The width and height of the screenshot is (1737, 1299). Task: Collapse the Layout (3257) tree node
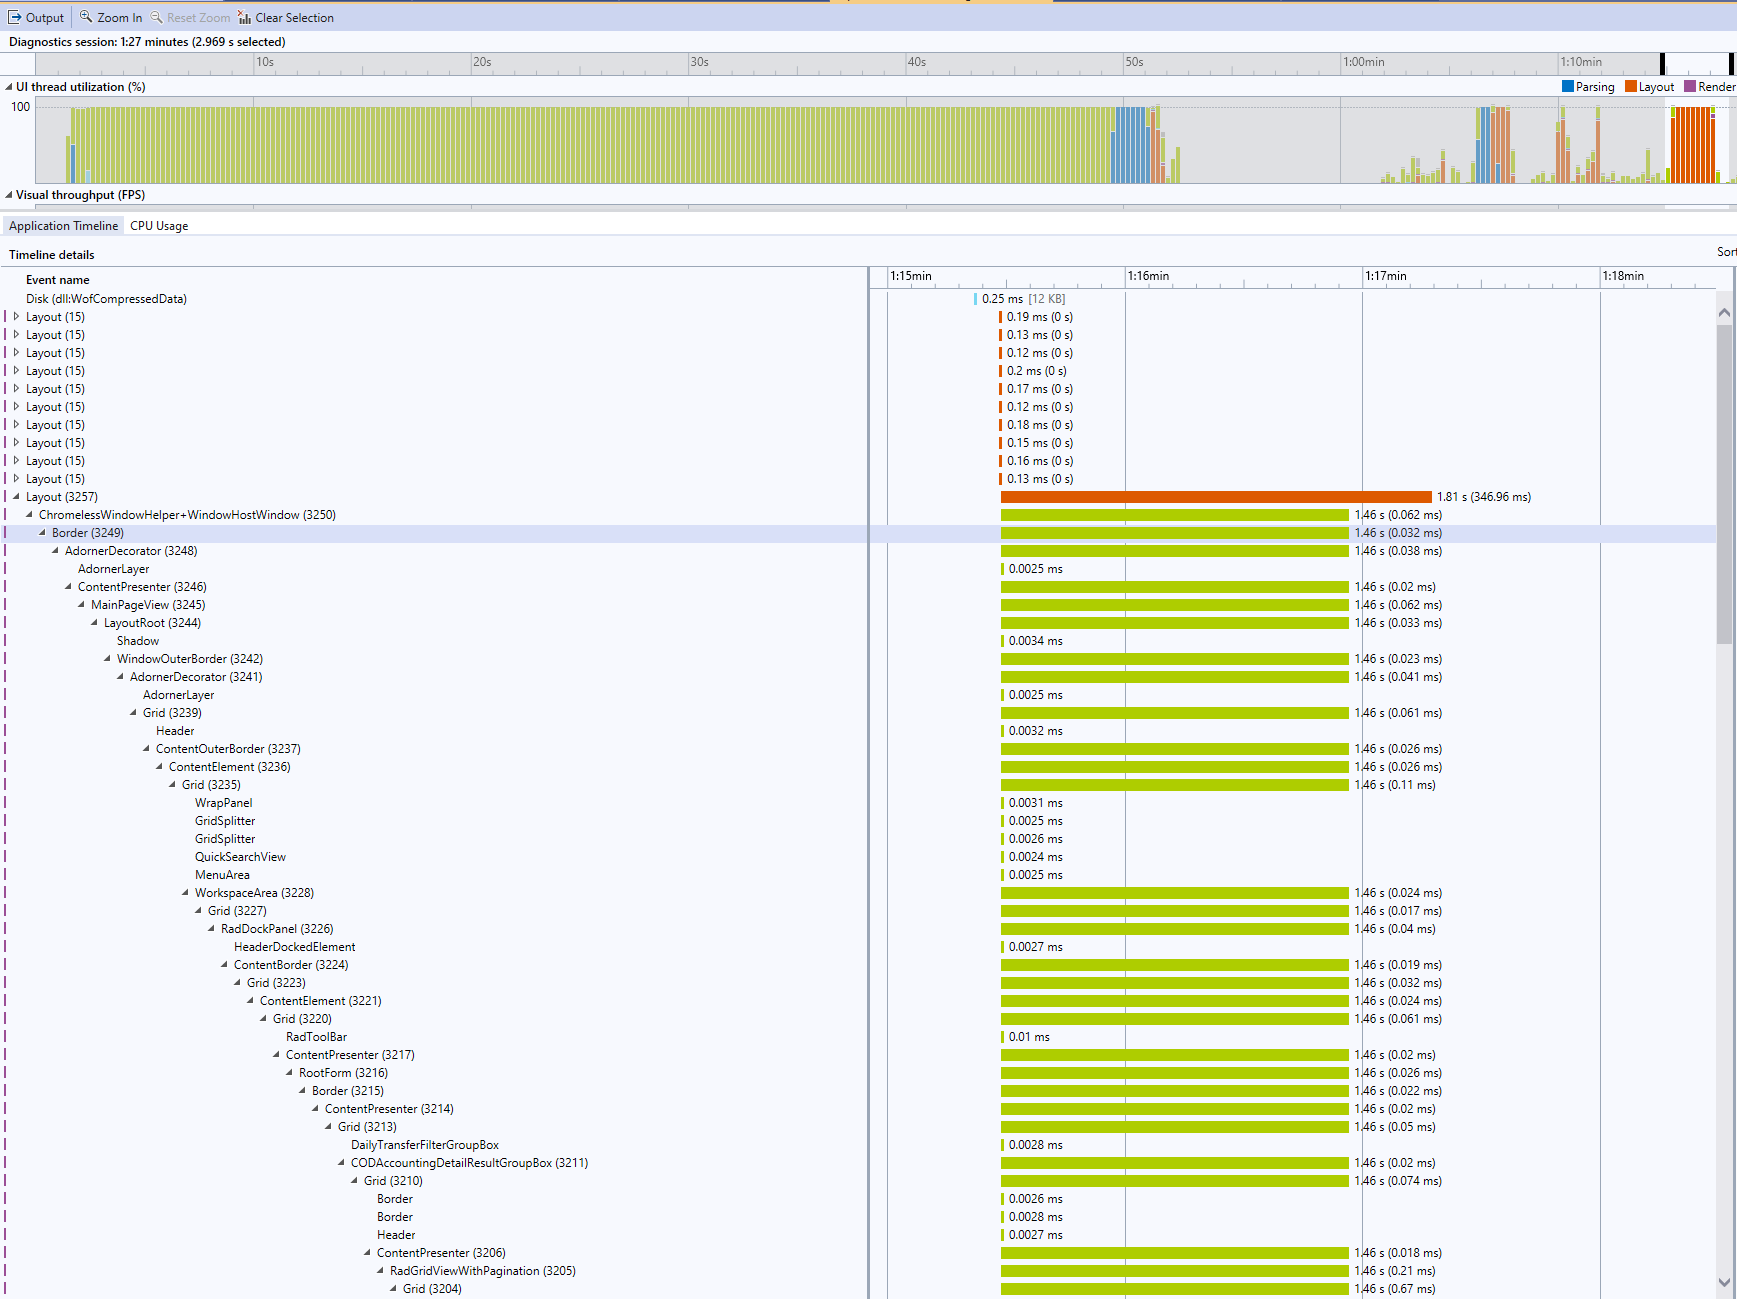pyautogui.click(x=16, y=497)
